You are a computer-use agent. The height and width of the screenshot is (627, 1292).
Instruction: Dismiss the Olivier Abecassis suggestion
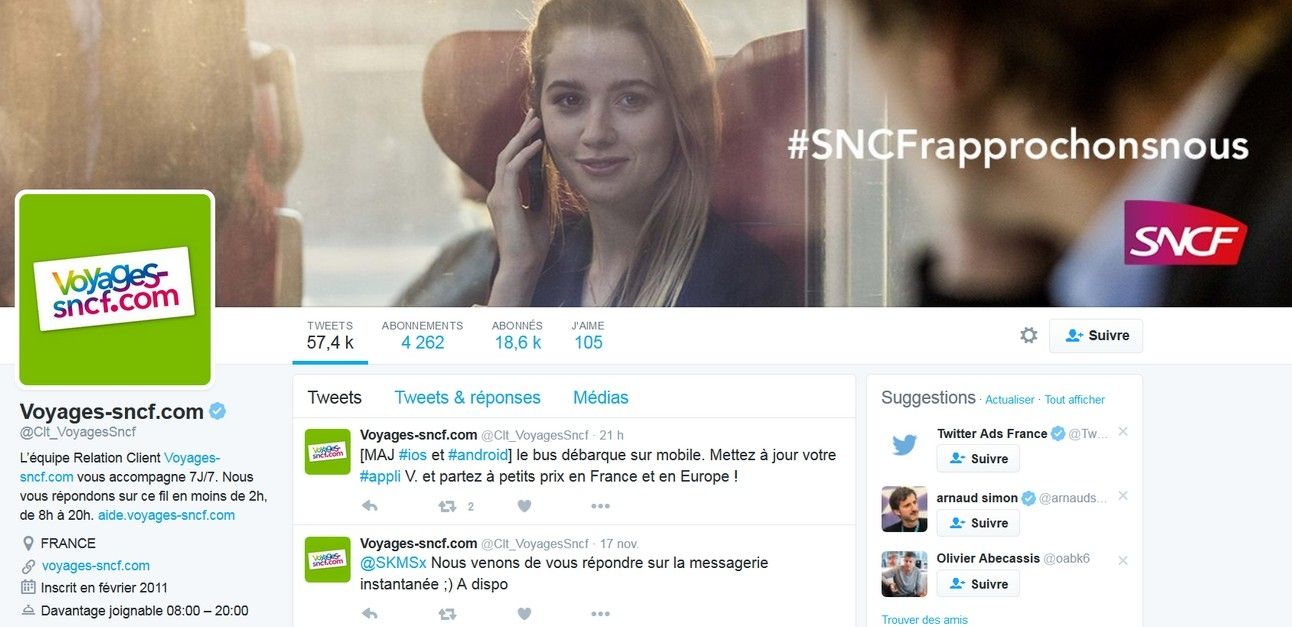pyautogui.click(x=1123, y=560)
